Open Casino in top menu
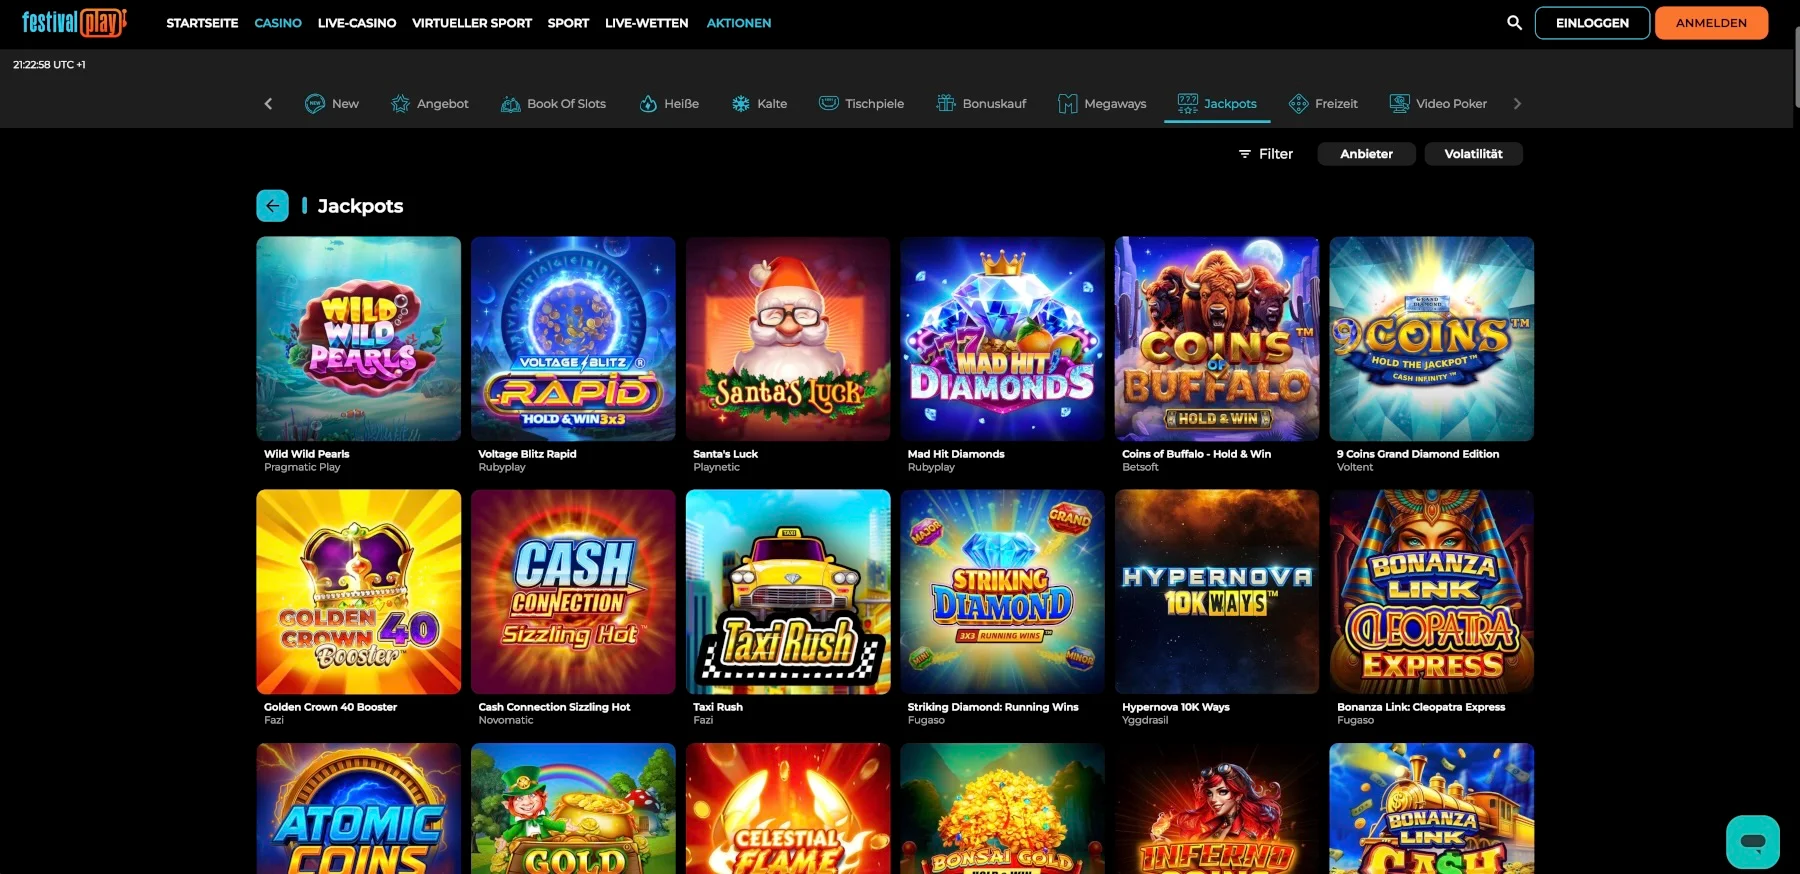 coord(278,23)
